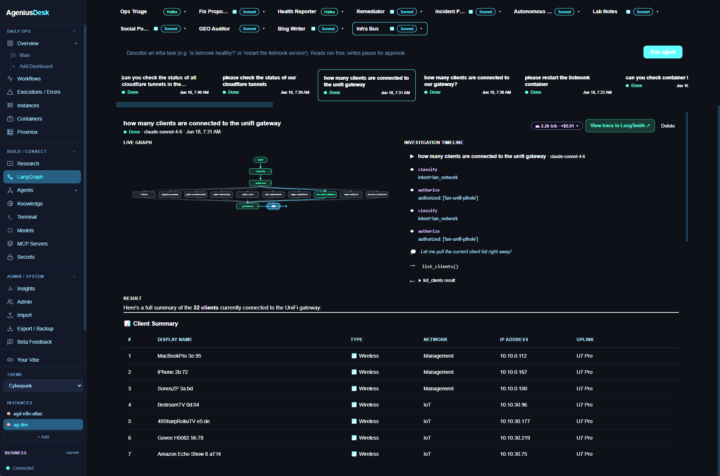The width and height of the screenshot is (720, 476).
Task: Toggle the Remediator agent checkbox
Action: click(x=392, y=11)
